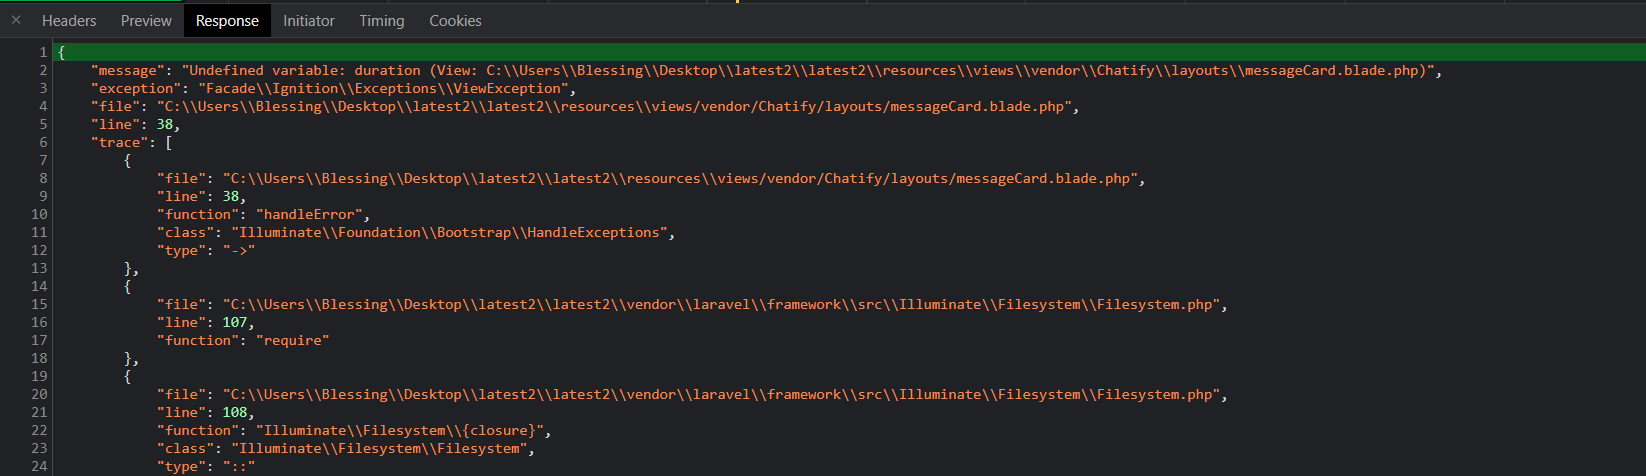The height and width of the screenshot is (476, 1646).
Task: Open the Initiator tab
Action: [309, 20]
